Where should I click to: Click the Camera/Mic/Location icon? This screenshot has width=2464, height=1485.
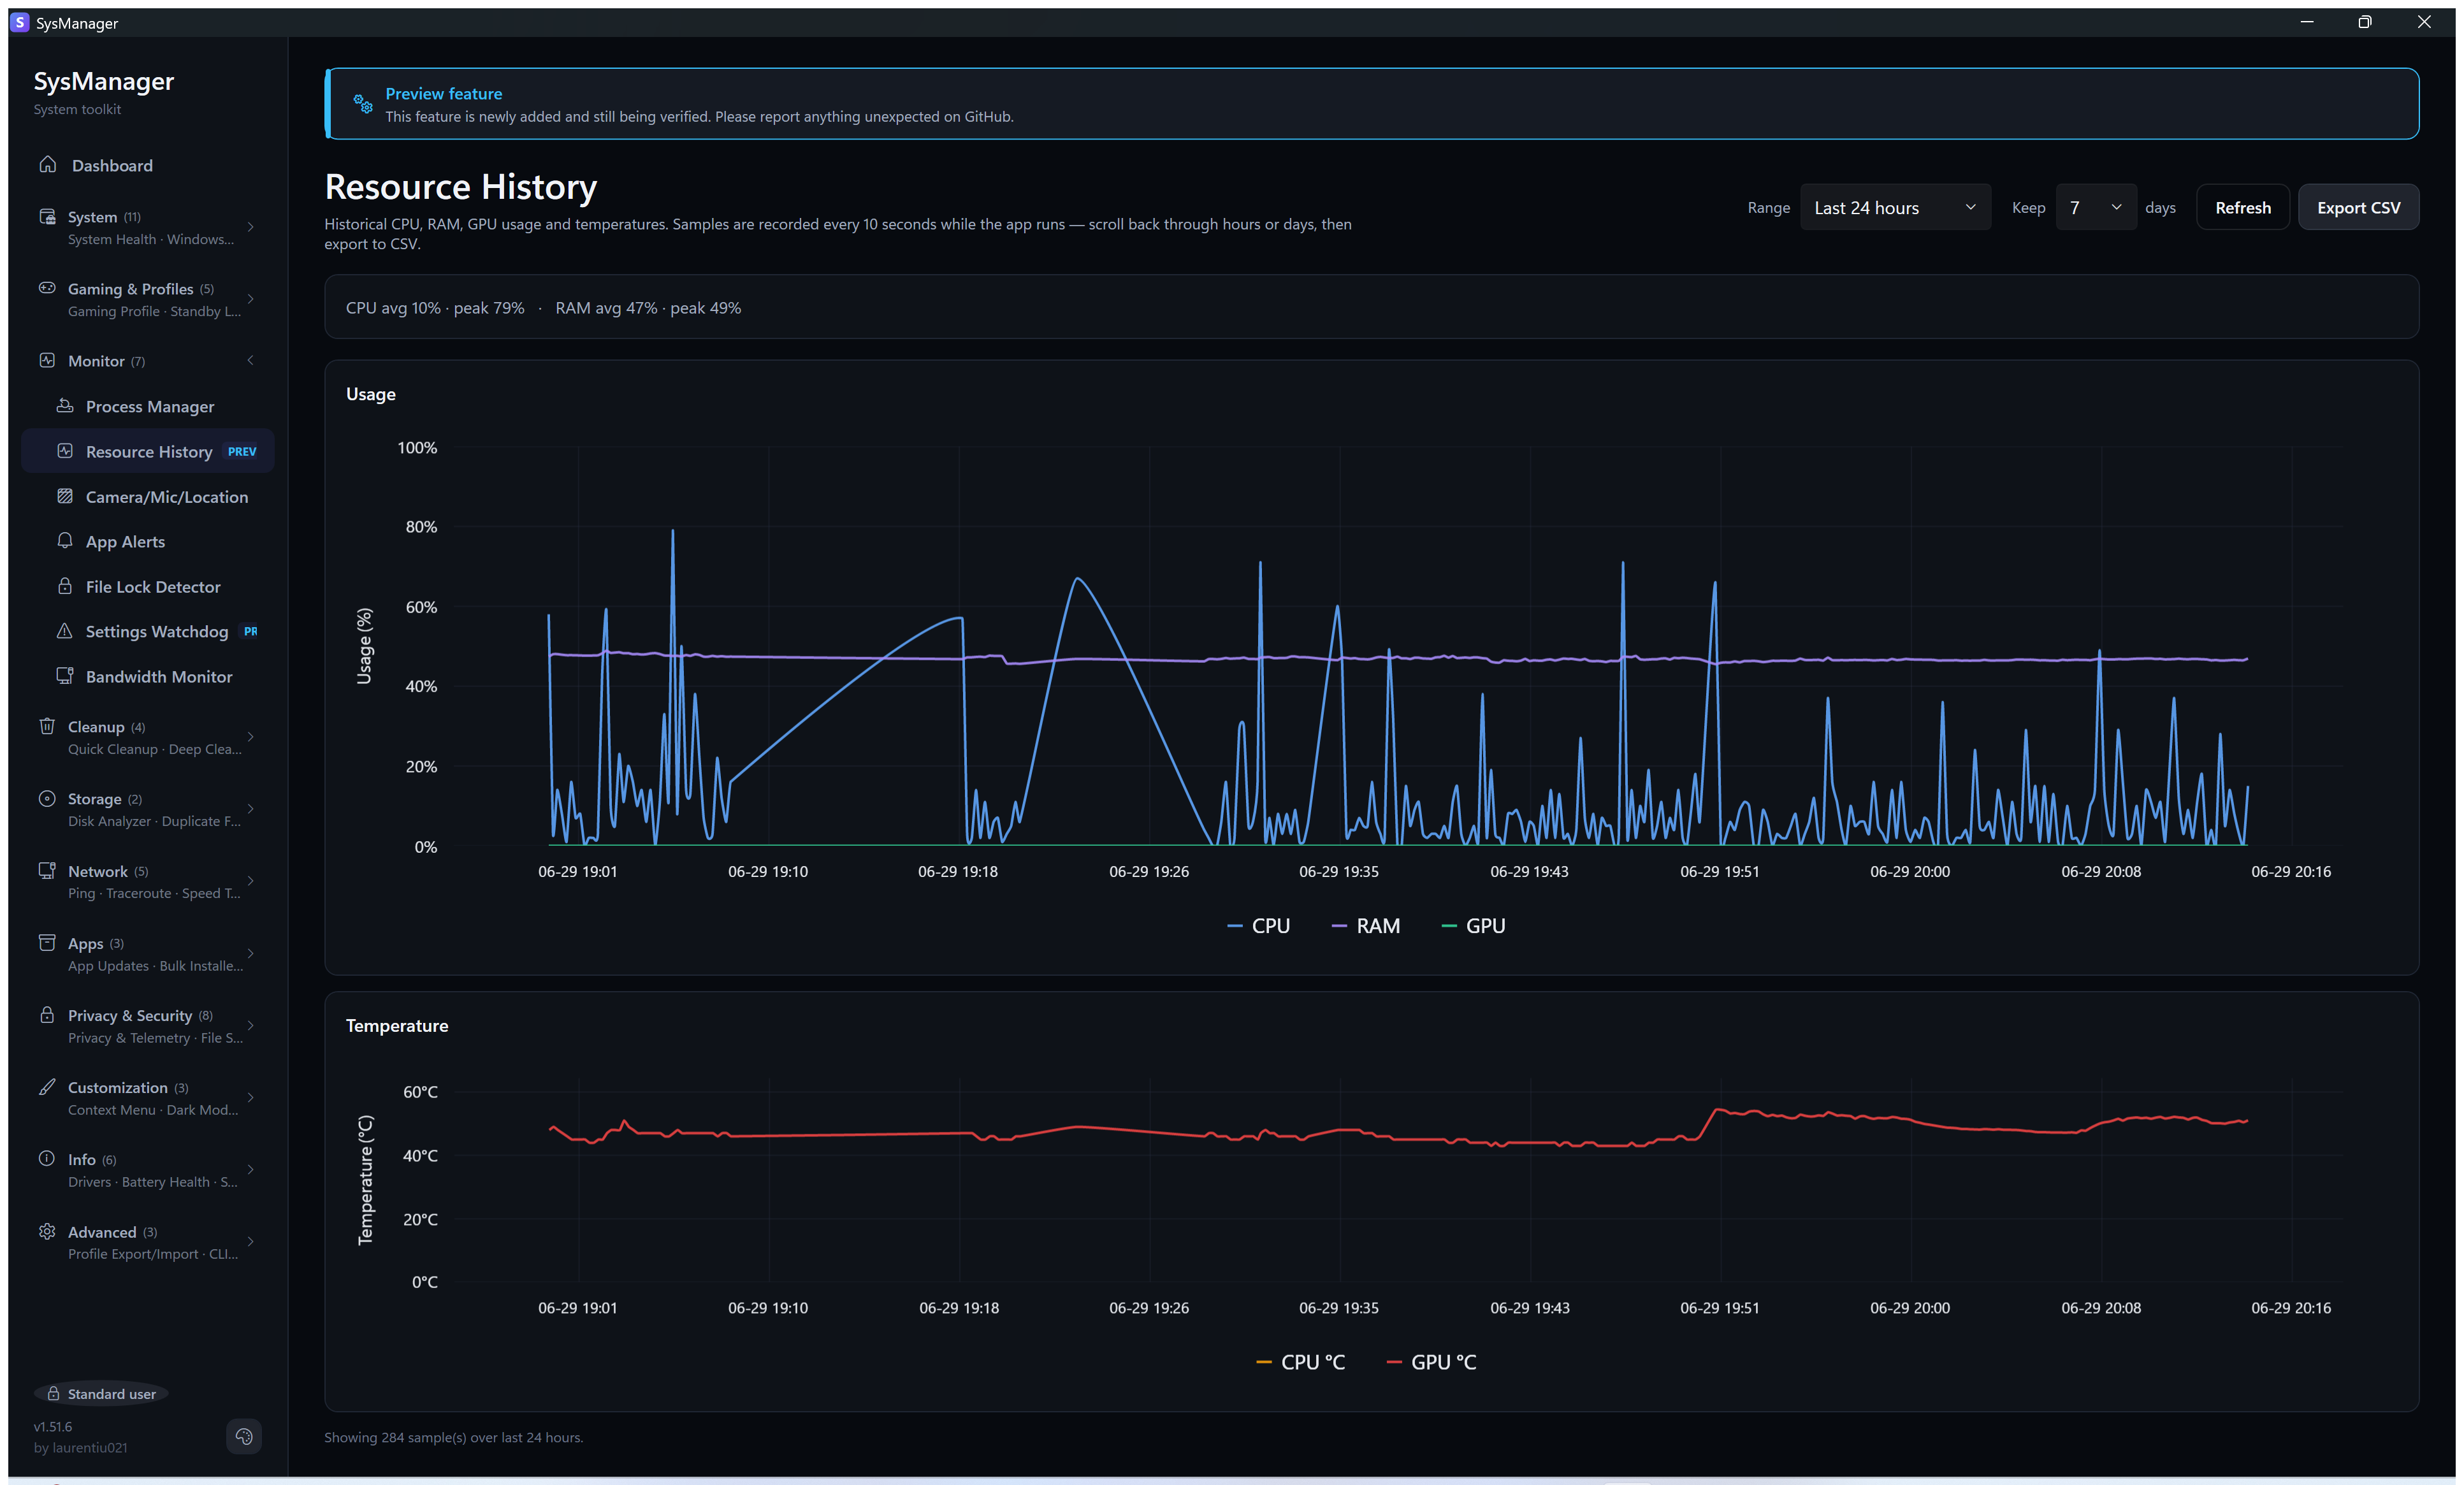pos(65,496)
